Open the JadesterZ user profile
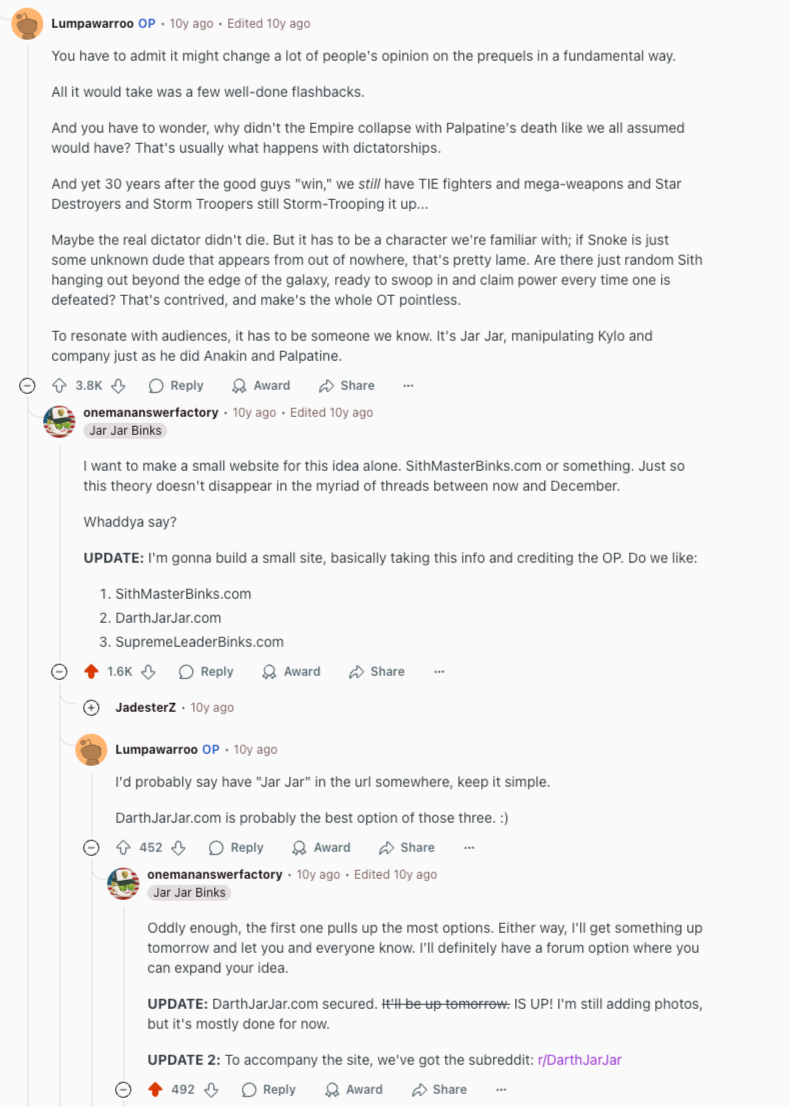Viewport: 789px width, 1107px height. point(145,708)
